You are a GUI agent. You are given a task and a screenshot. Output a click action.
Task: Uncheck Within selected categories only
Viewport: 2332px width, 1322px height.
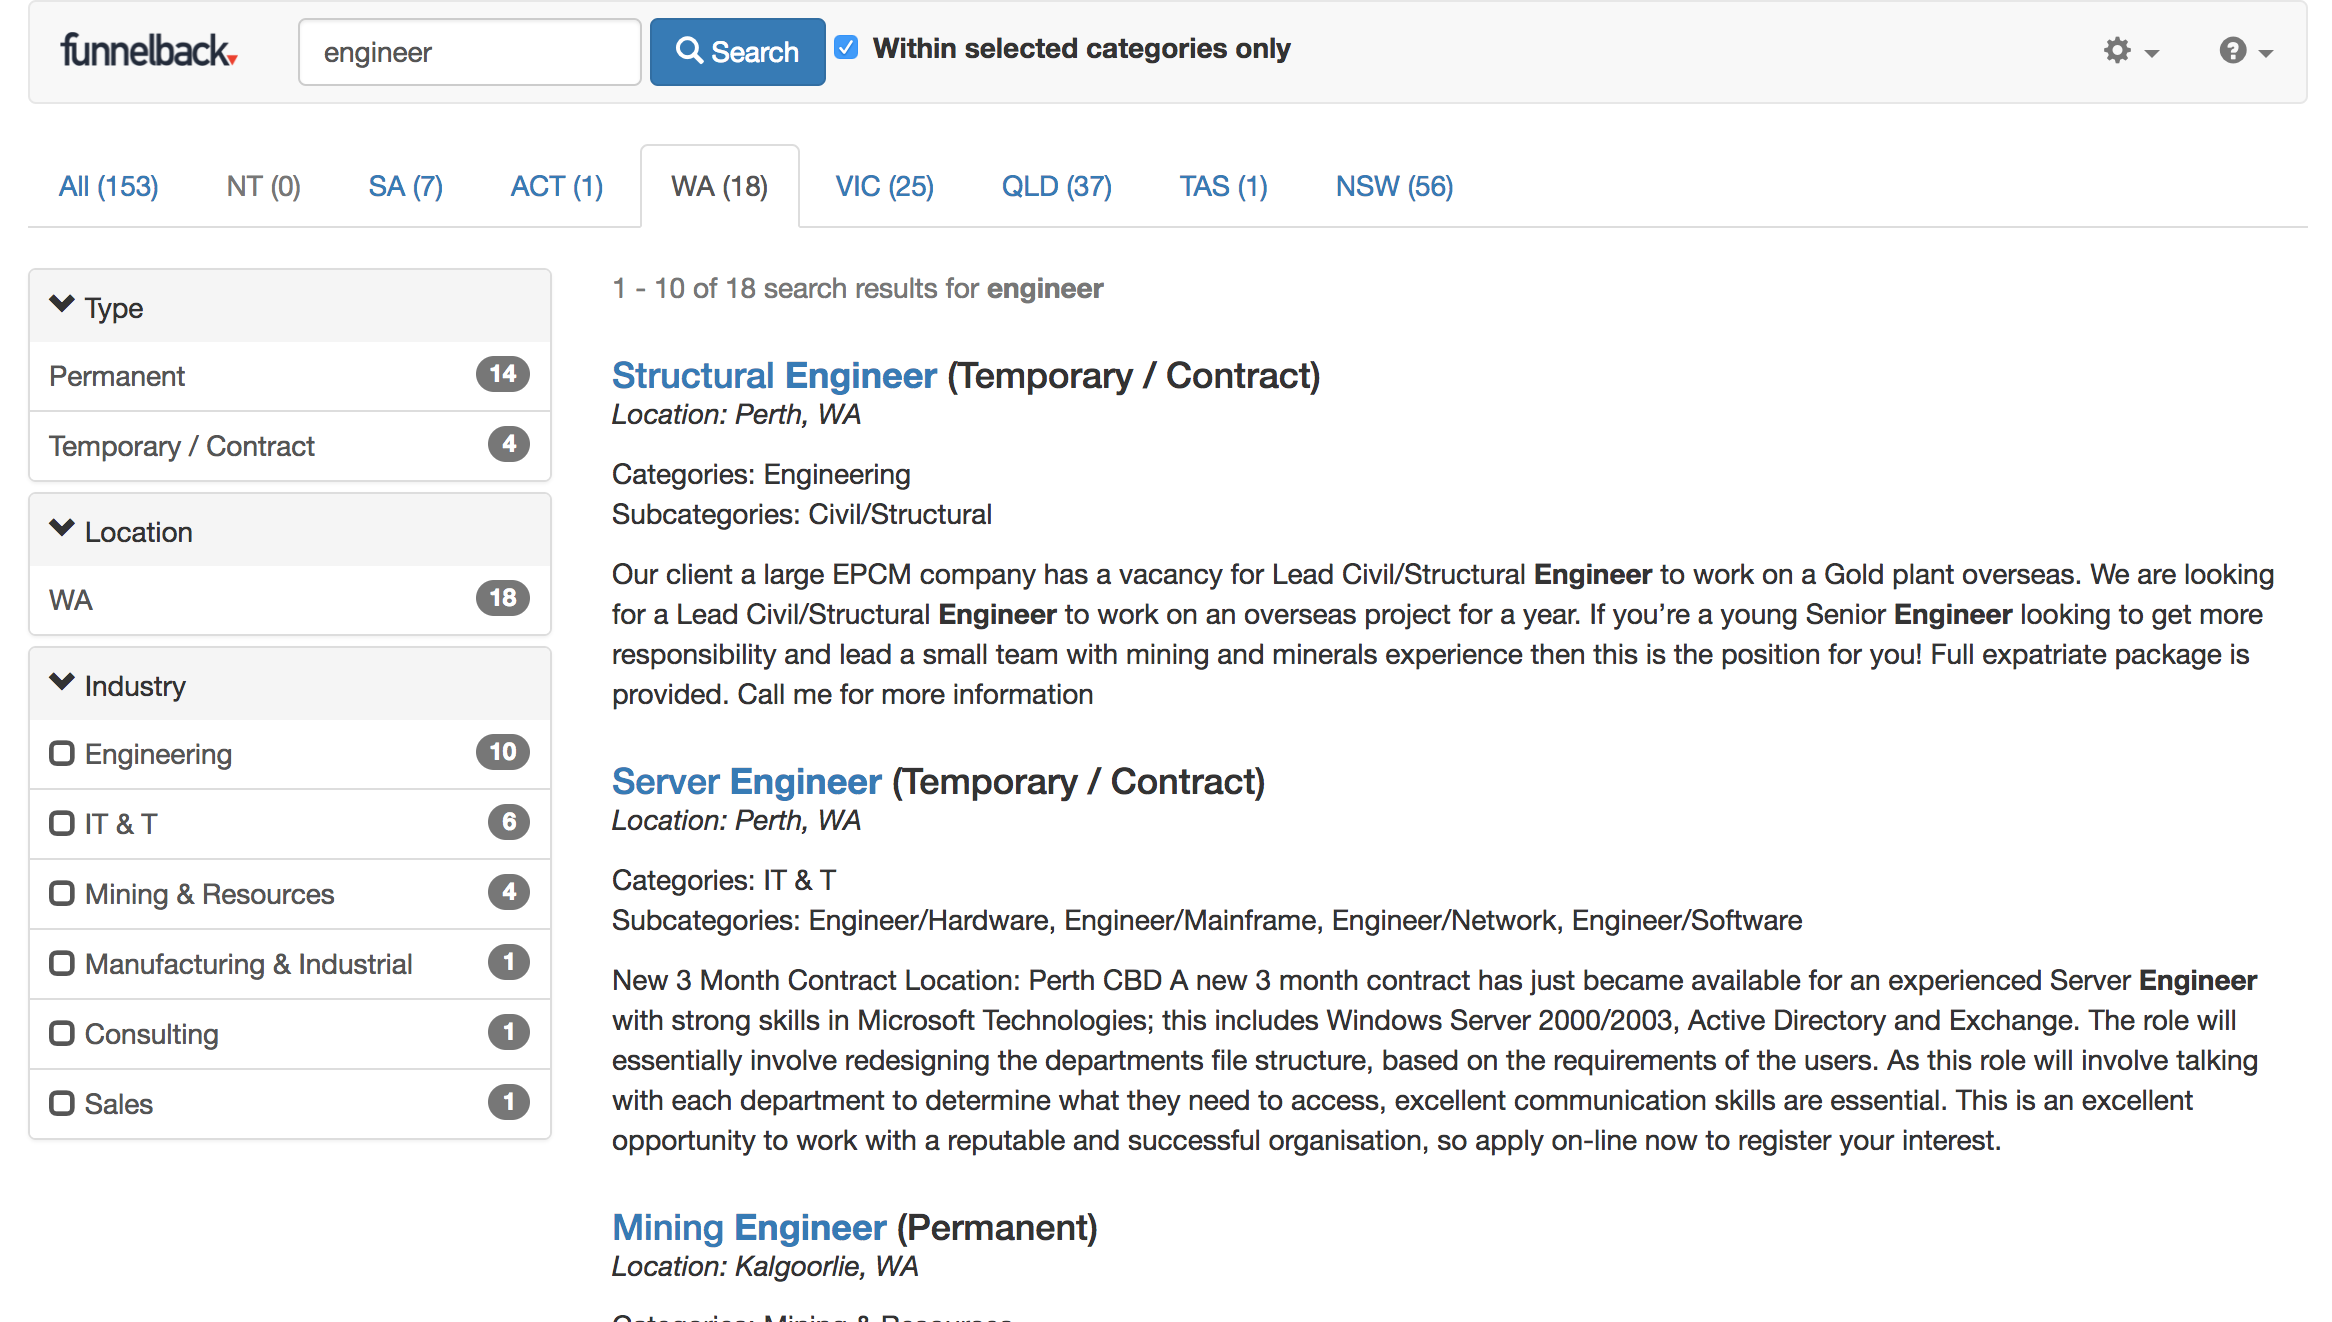coord(846,48)
